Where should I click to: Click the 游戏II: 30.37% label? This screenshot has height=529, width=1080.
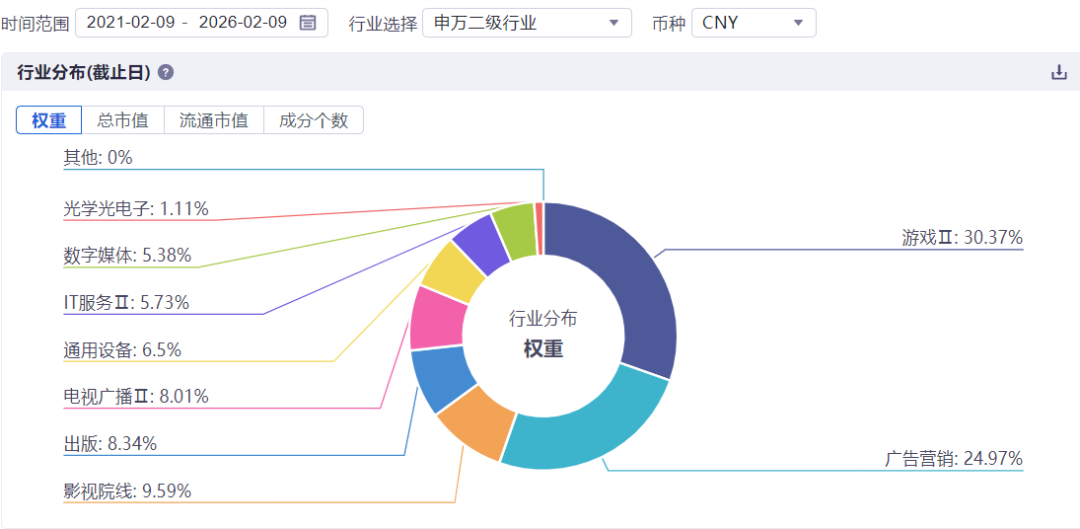click(x=962, y=238)
